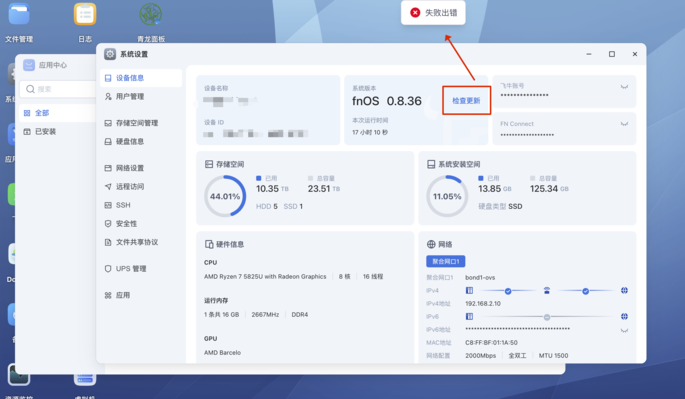685x399 pixels.
Task: Reveal the hidden 飞牛账号 value
Action: pos(624,87)
